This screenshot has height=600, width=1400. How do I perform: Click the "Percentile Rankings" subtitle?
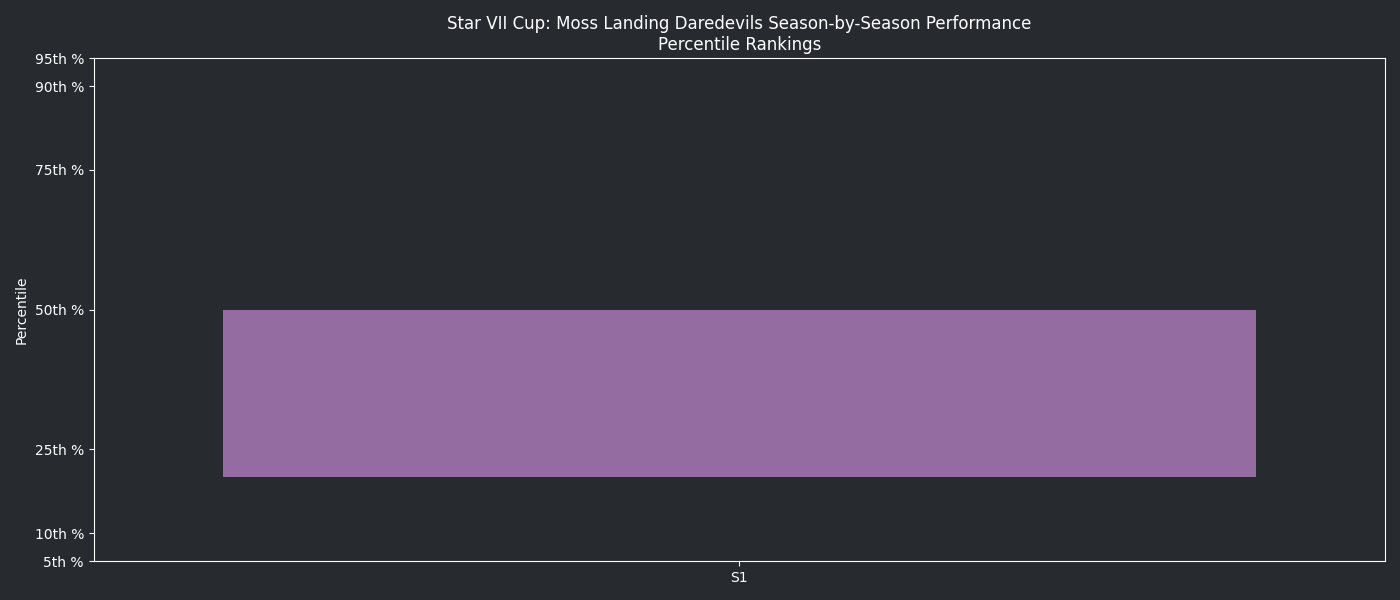(x=739, y=44)
